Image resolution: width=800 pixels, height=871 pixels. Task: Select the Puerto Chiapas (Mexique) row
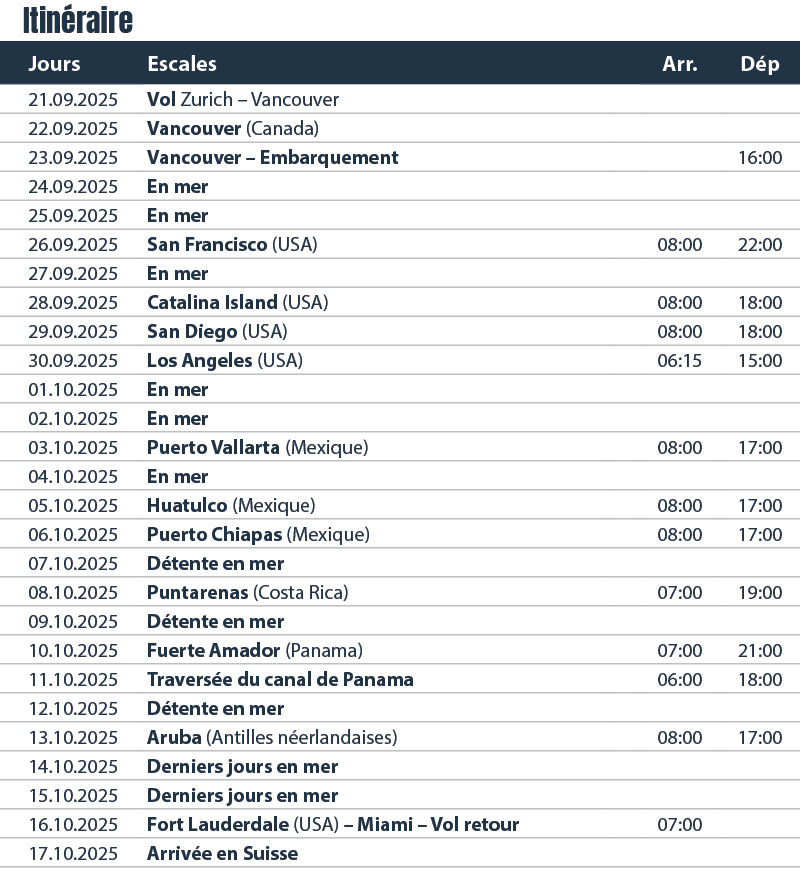click(400, 534)
